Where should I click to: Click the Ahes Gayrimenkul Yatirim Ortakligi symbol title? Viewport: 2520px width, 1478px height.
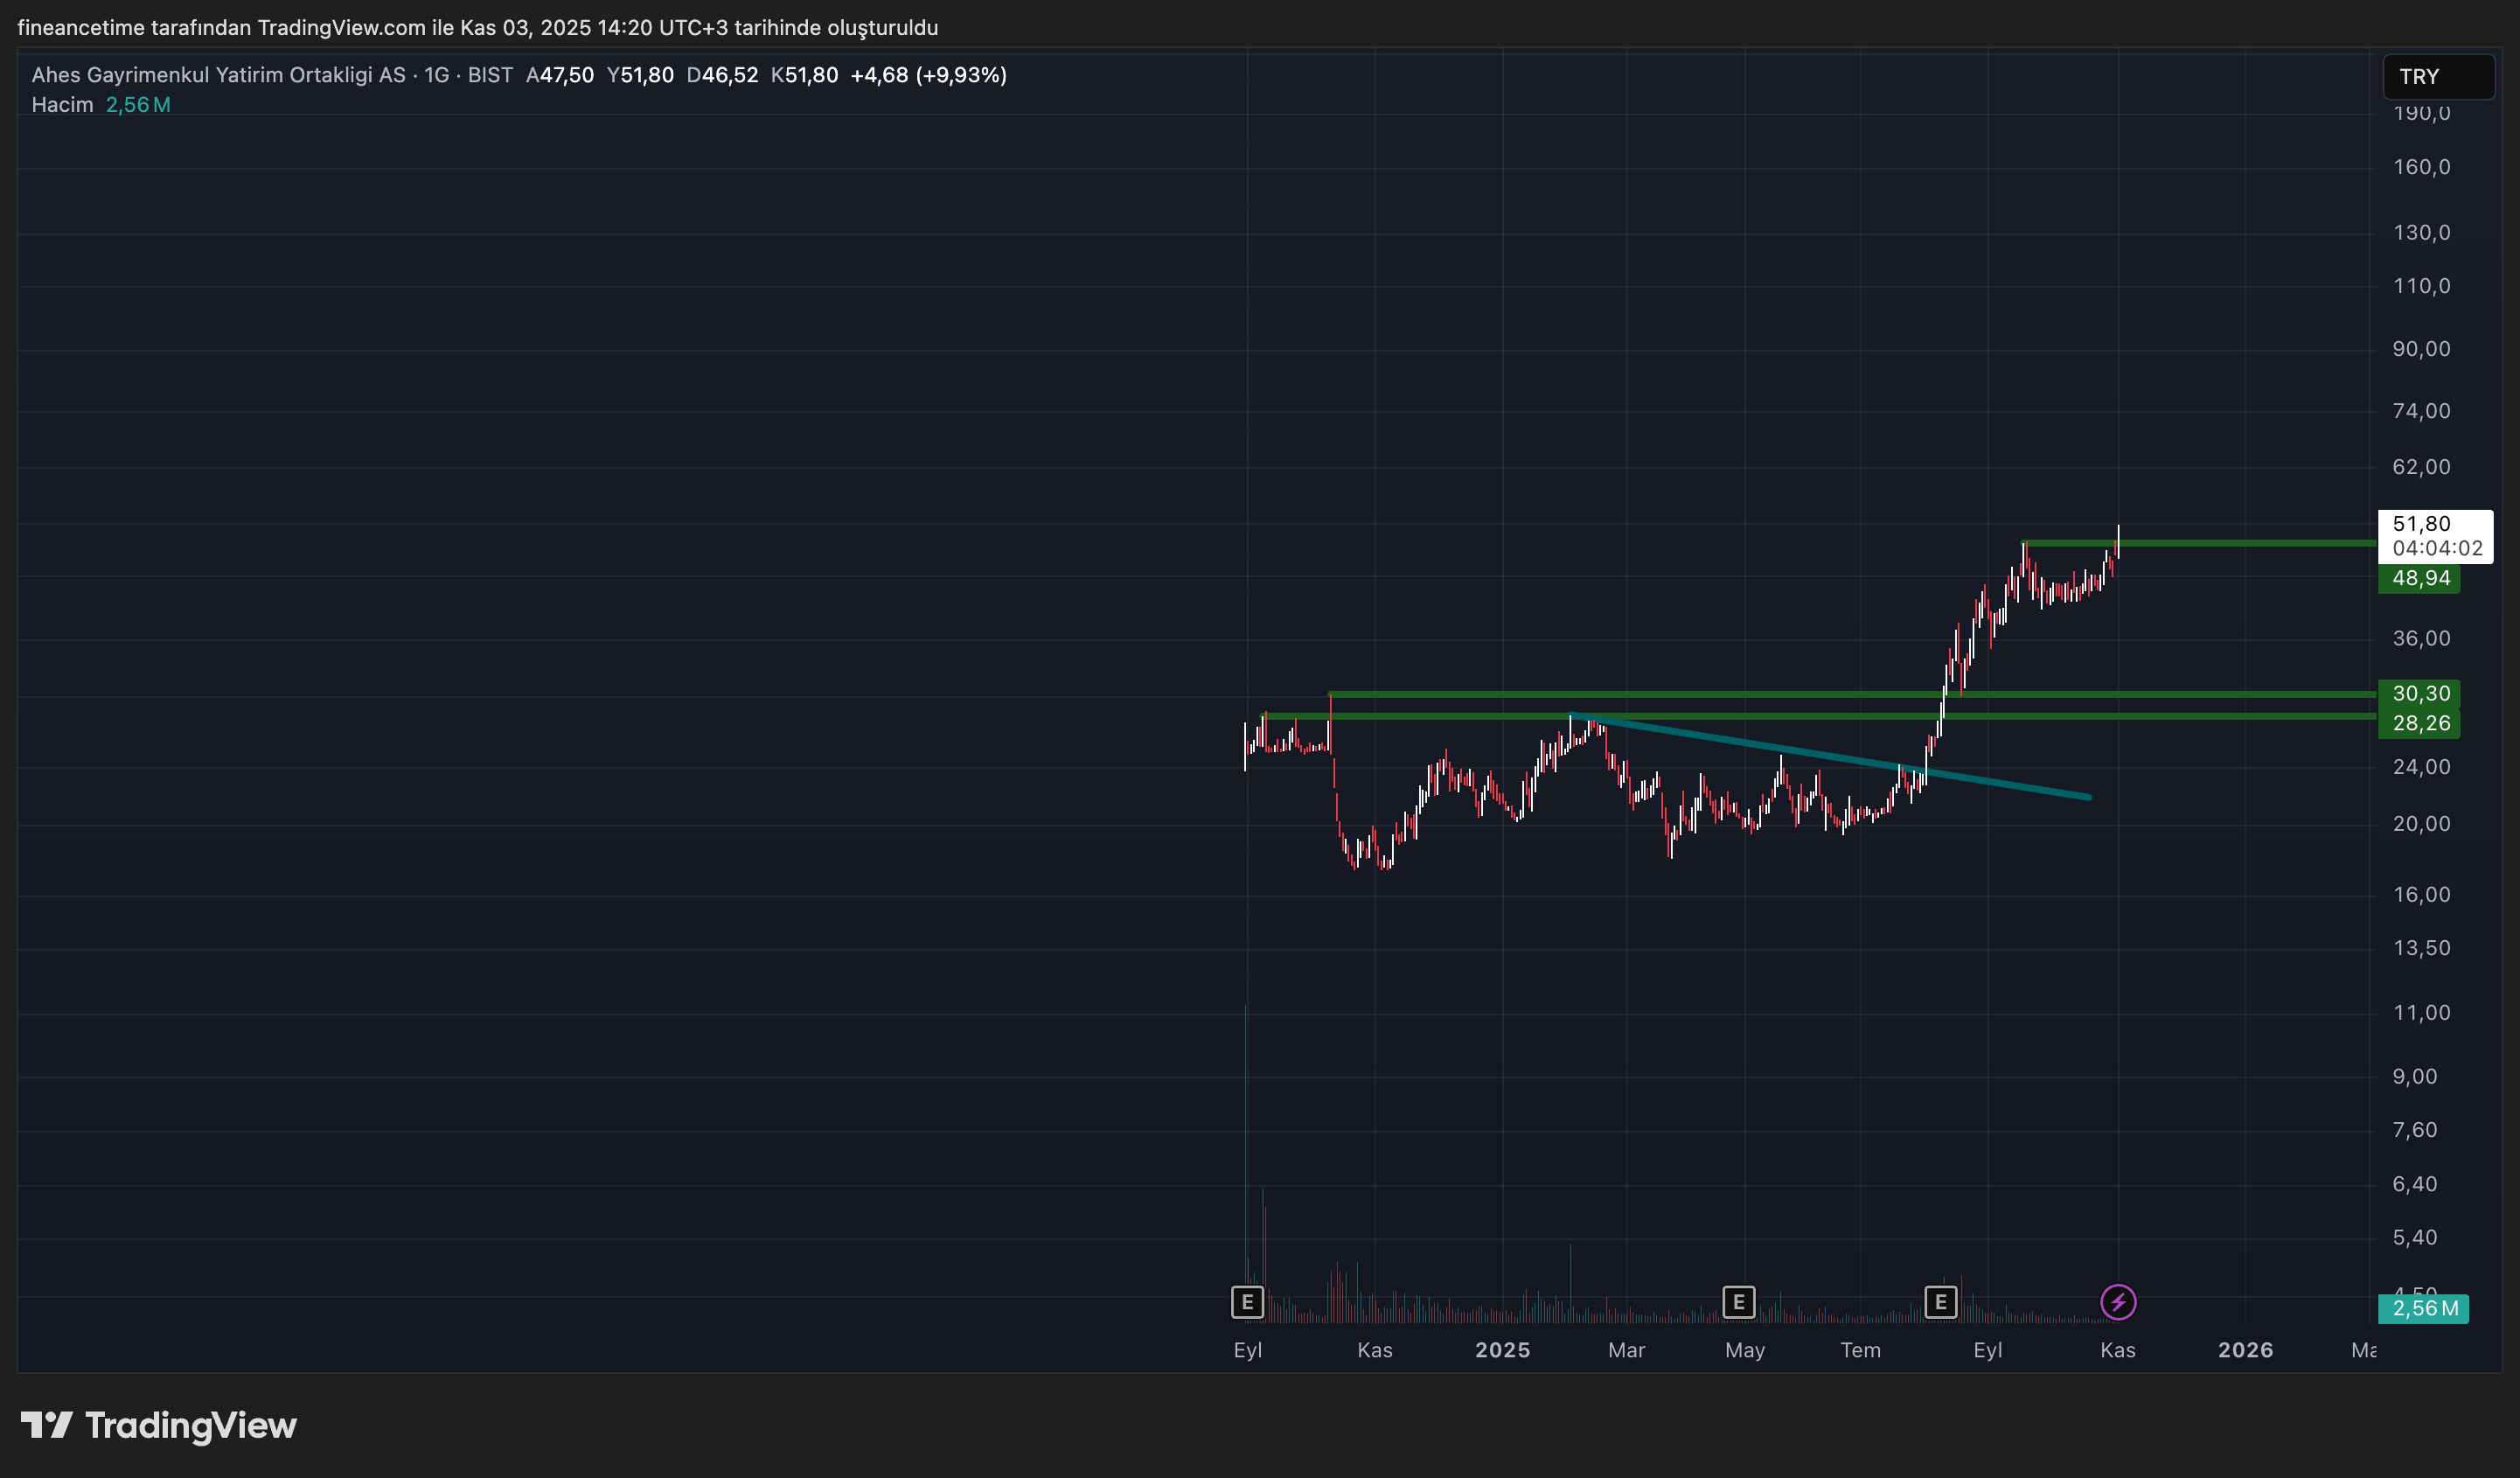pos(218,75)
